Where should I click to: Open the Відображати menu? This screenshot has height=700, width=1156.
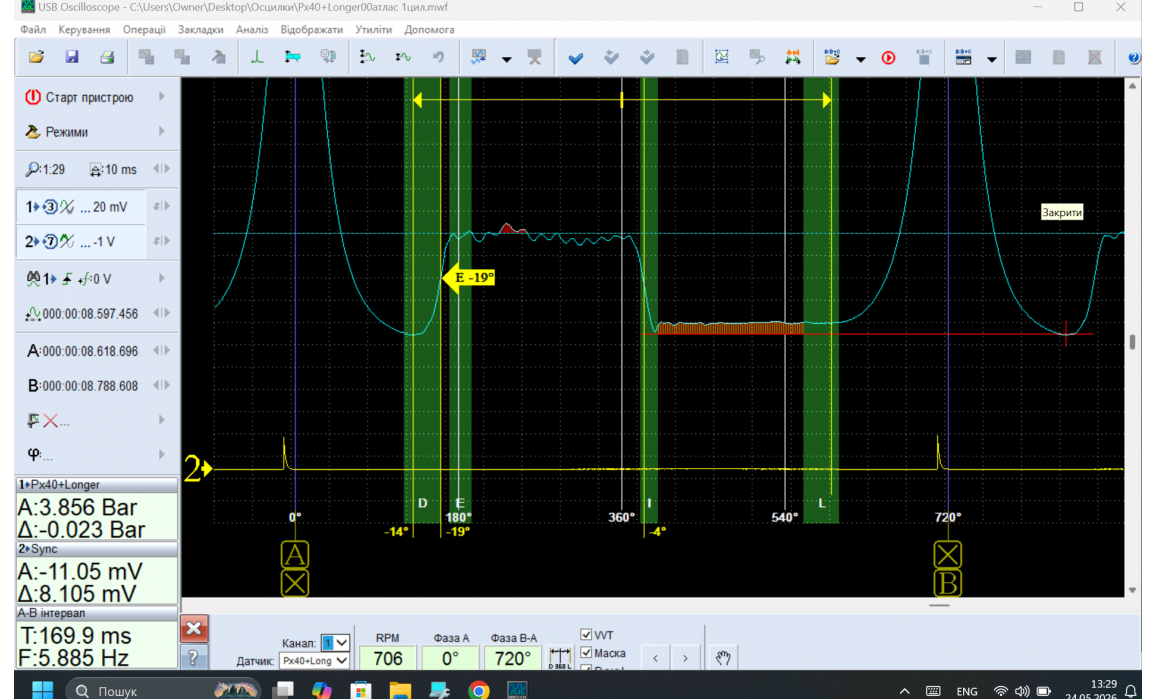[x=311, y=30]
